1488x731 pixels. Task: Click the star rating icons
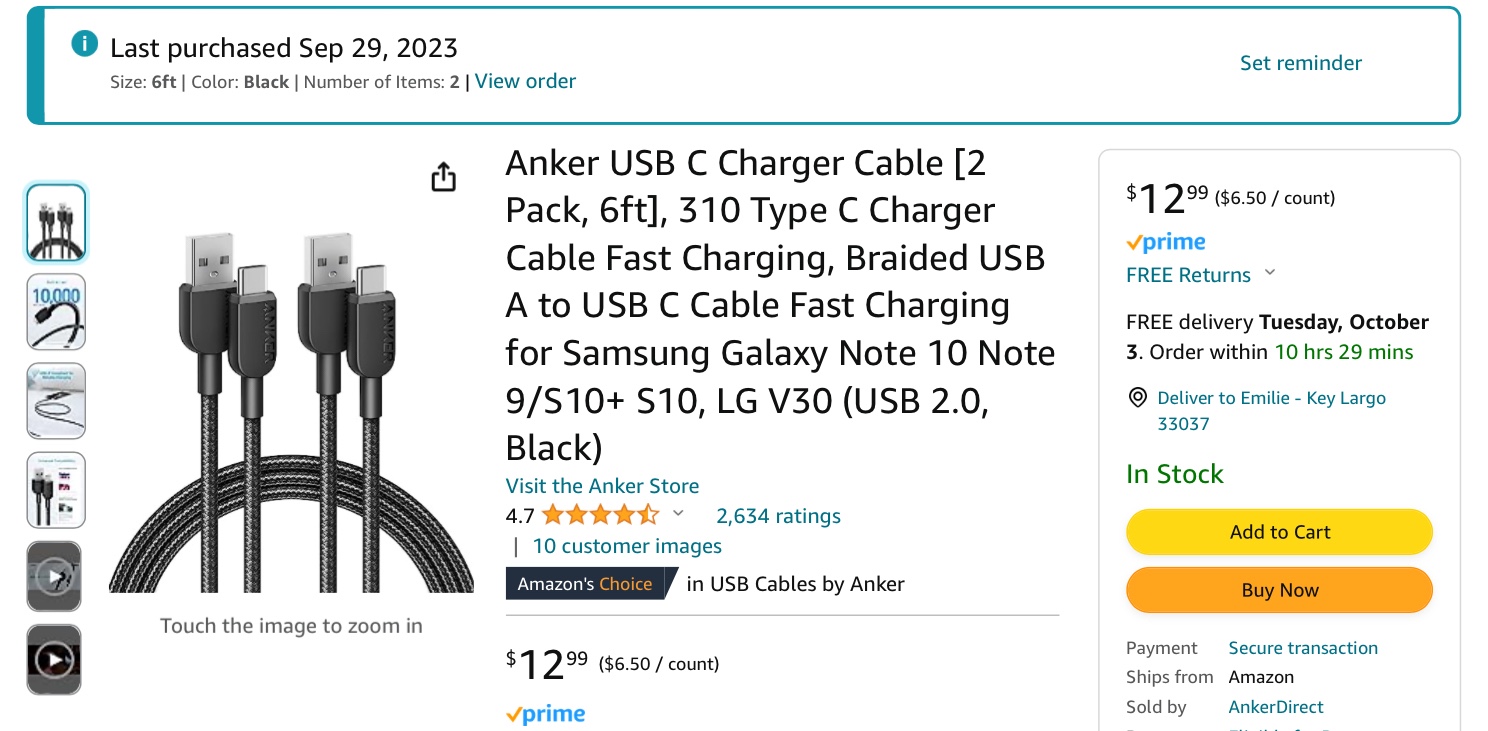[599, 516]
